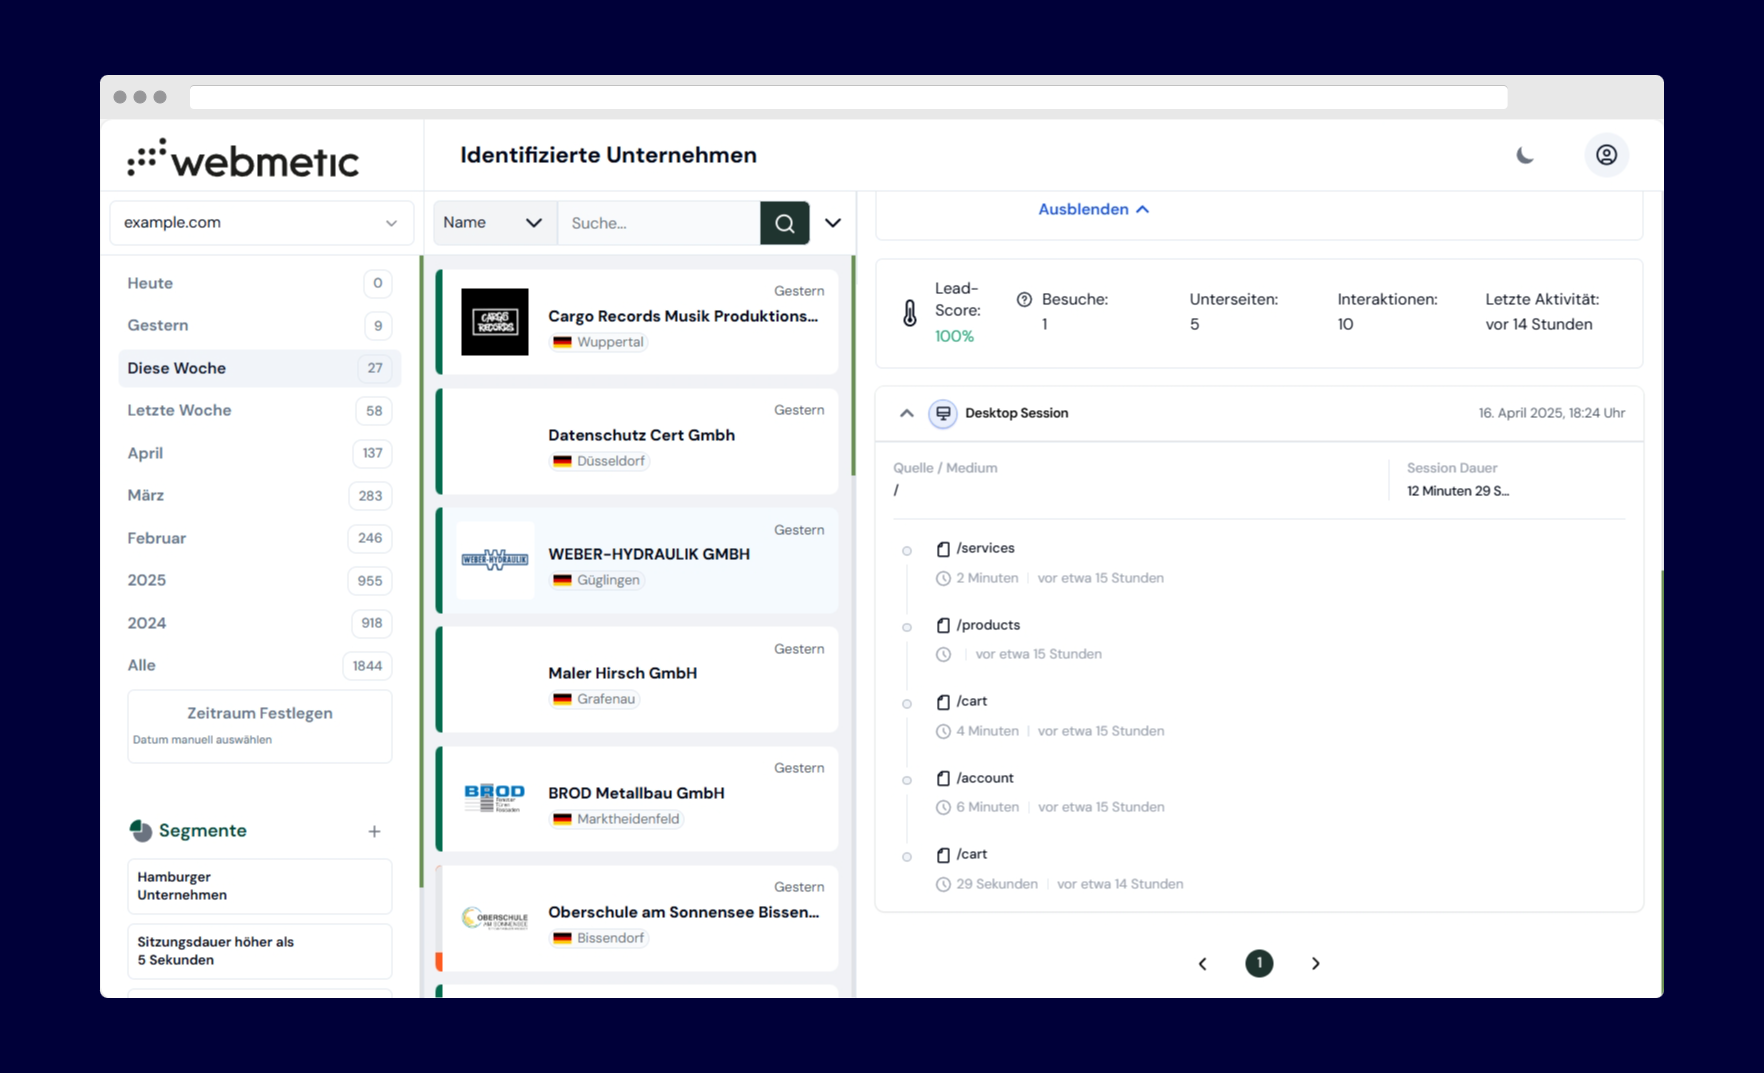Click the Ausblenden link

(1093, 209)
